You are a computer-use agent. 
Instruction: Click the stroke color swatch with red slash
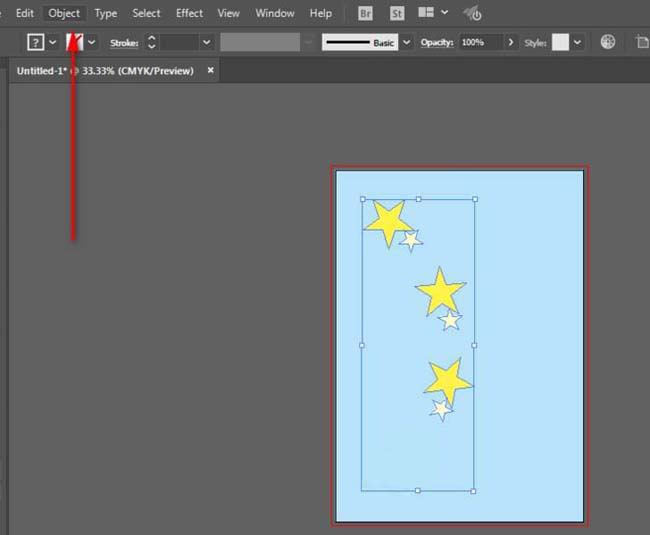pyautogui.click(x=75, y=42)
